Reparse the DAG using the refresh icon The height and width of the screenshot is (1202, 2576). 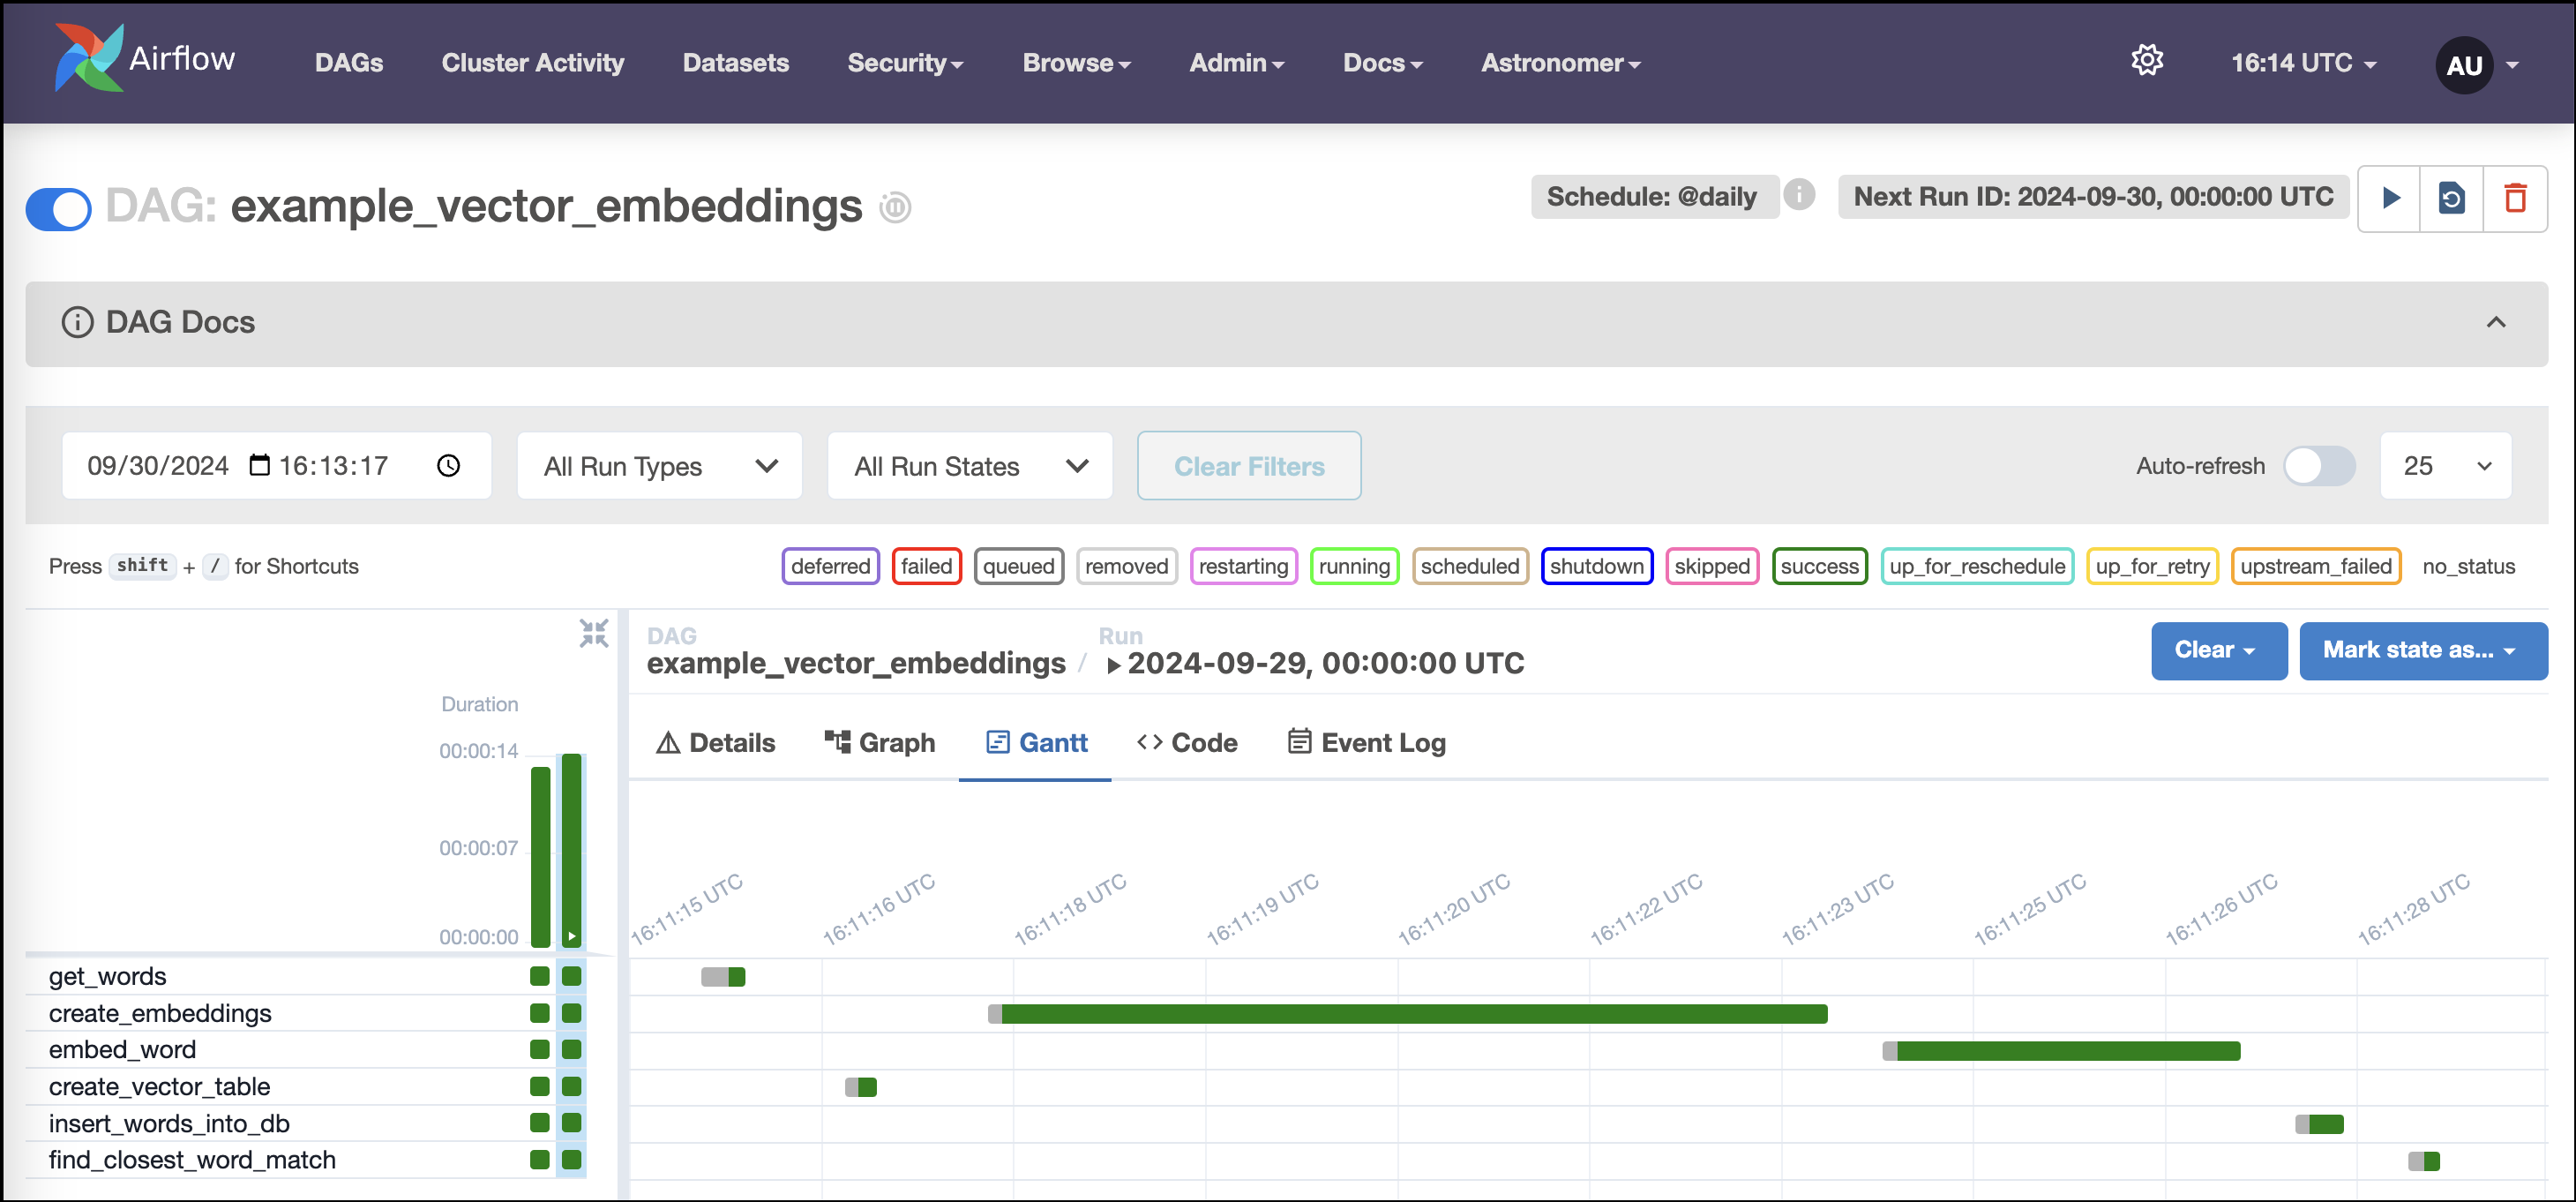(x=2452, y=198)
